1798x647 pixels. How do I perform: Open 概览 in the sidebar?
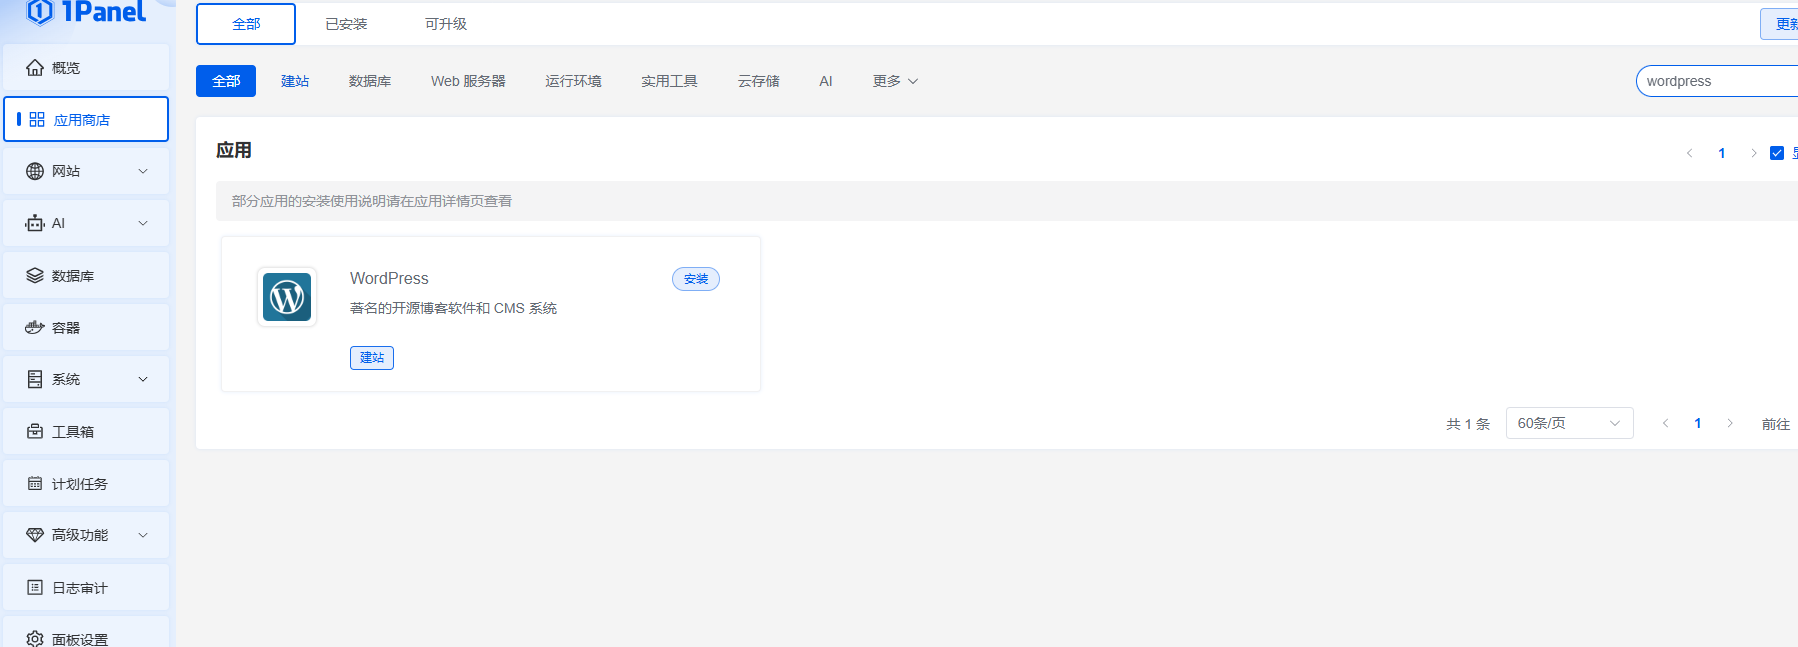[86, 68]
